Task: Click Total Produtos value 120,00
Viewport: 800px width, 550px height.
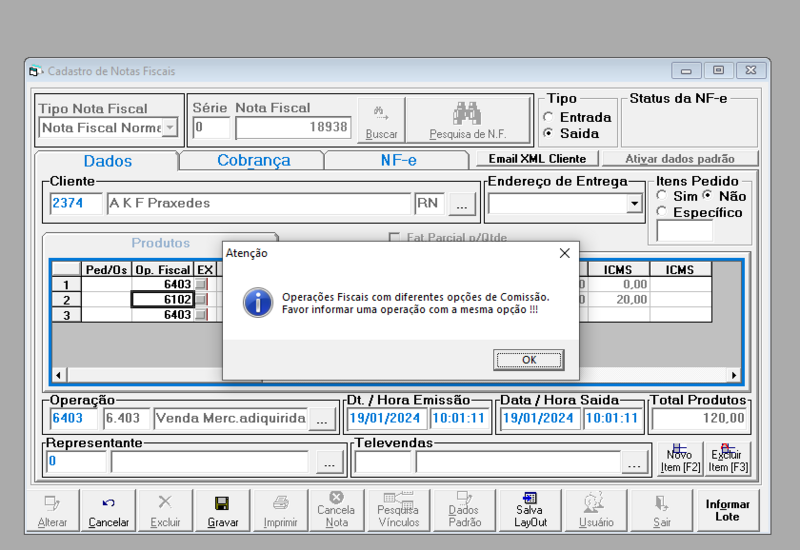Action: click(x=699, y=418)
